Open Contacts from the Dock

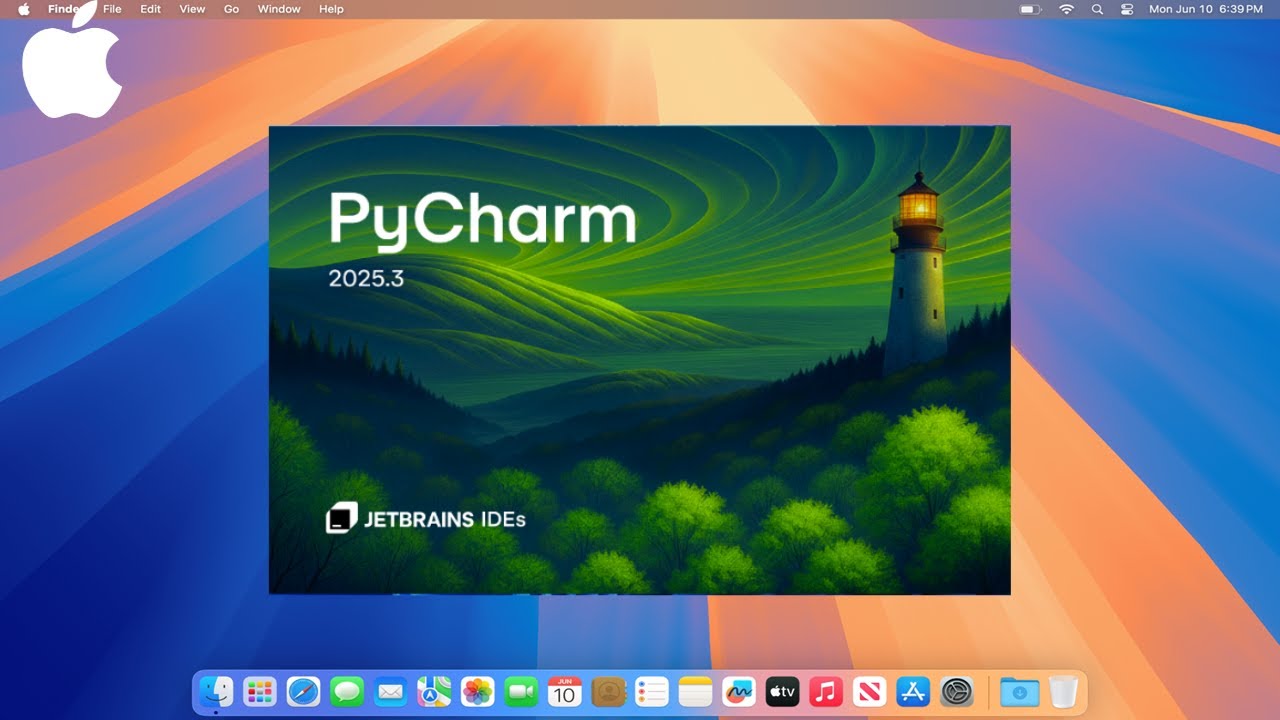(608, 691)
